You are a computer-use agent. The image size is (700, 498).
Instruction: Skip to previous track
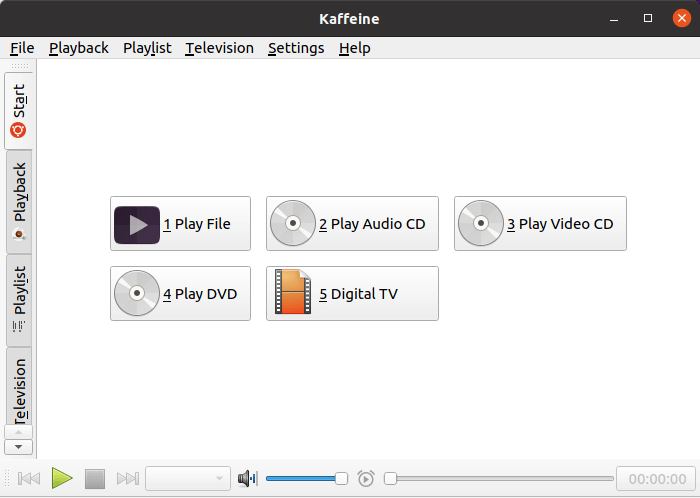pos(29,478)
